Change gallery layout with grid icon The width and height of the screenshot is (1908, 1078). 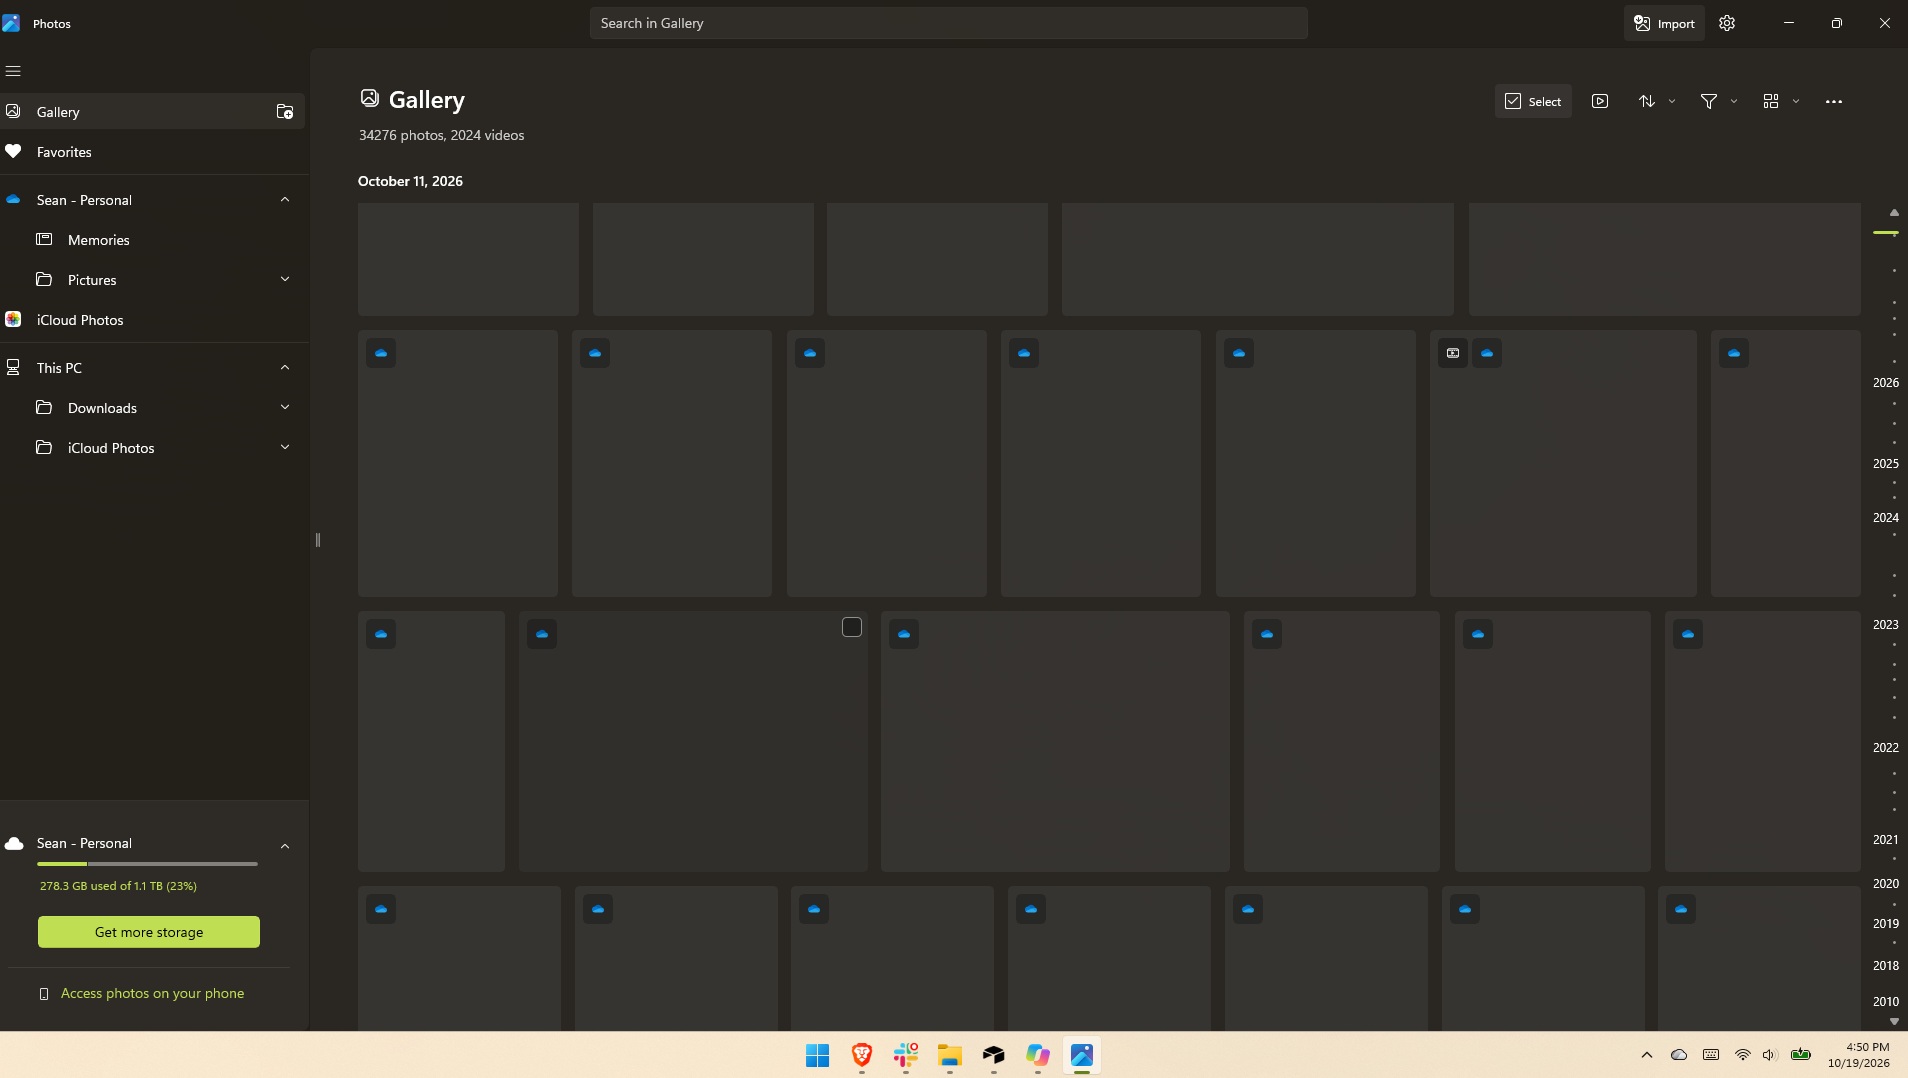pos(1771,101)
